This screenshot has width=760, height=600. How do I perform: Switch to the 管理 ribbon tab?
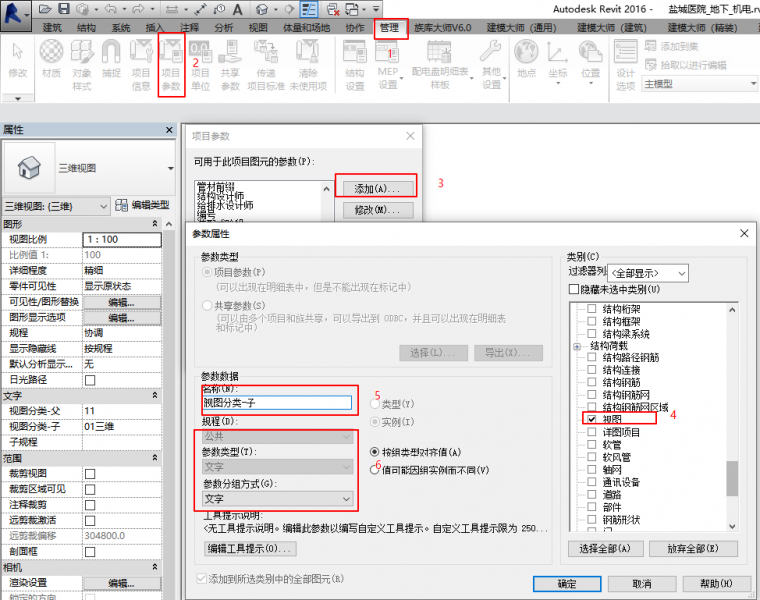pyautogui.click(x=387, y=27)
